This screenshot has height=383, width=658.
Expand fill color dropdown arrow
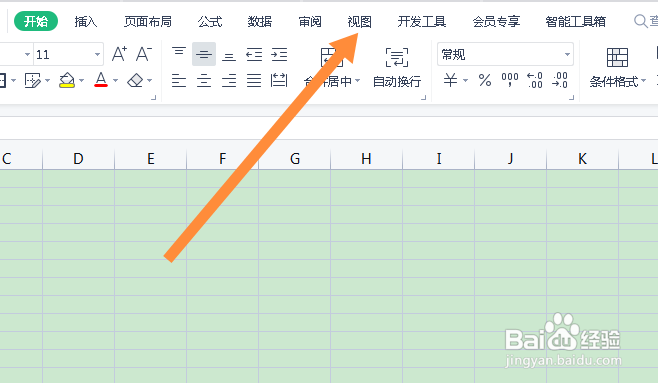point(81,80)
